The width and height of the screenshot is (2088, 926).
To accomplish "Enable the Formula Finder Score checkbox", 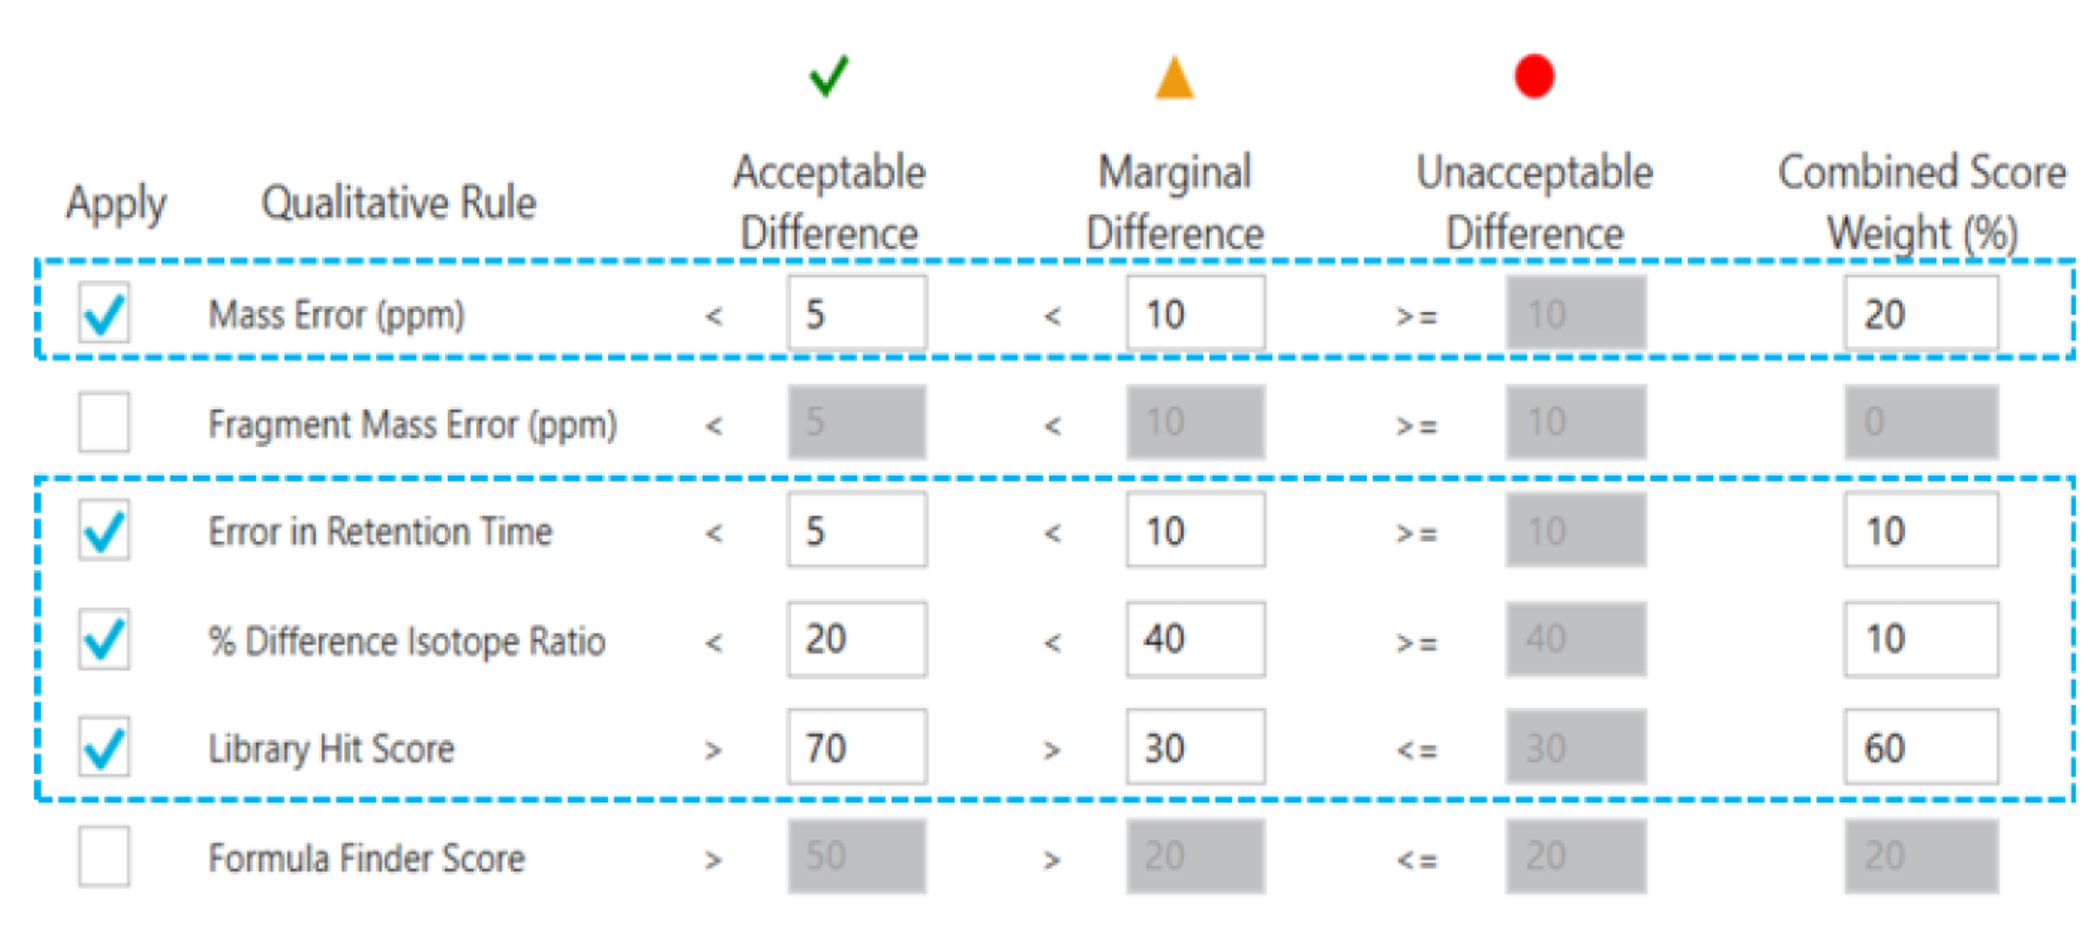I will [104, 856].
